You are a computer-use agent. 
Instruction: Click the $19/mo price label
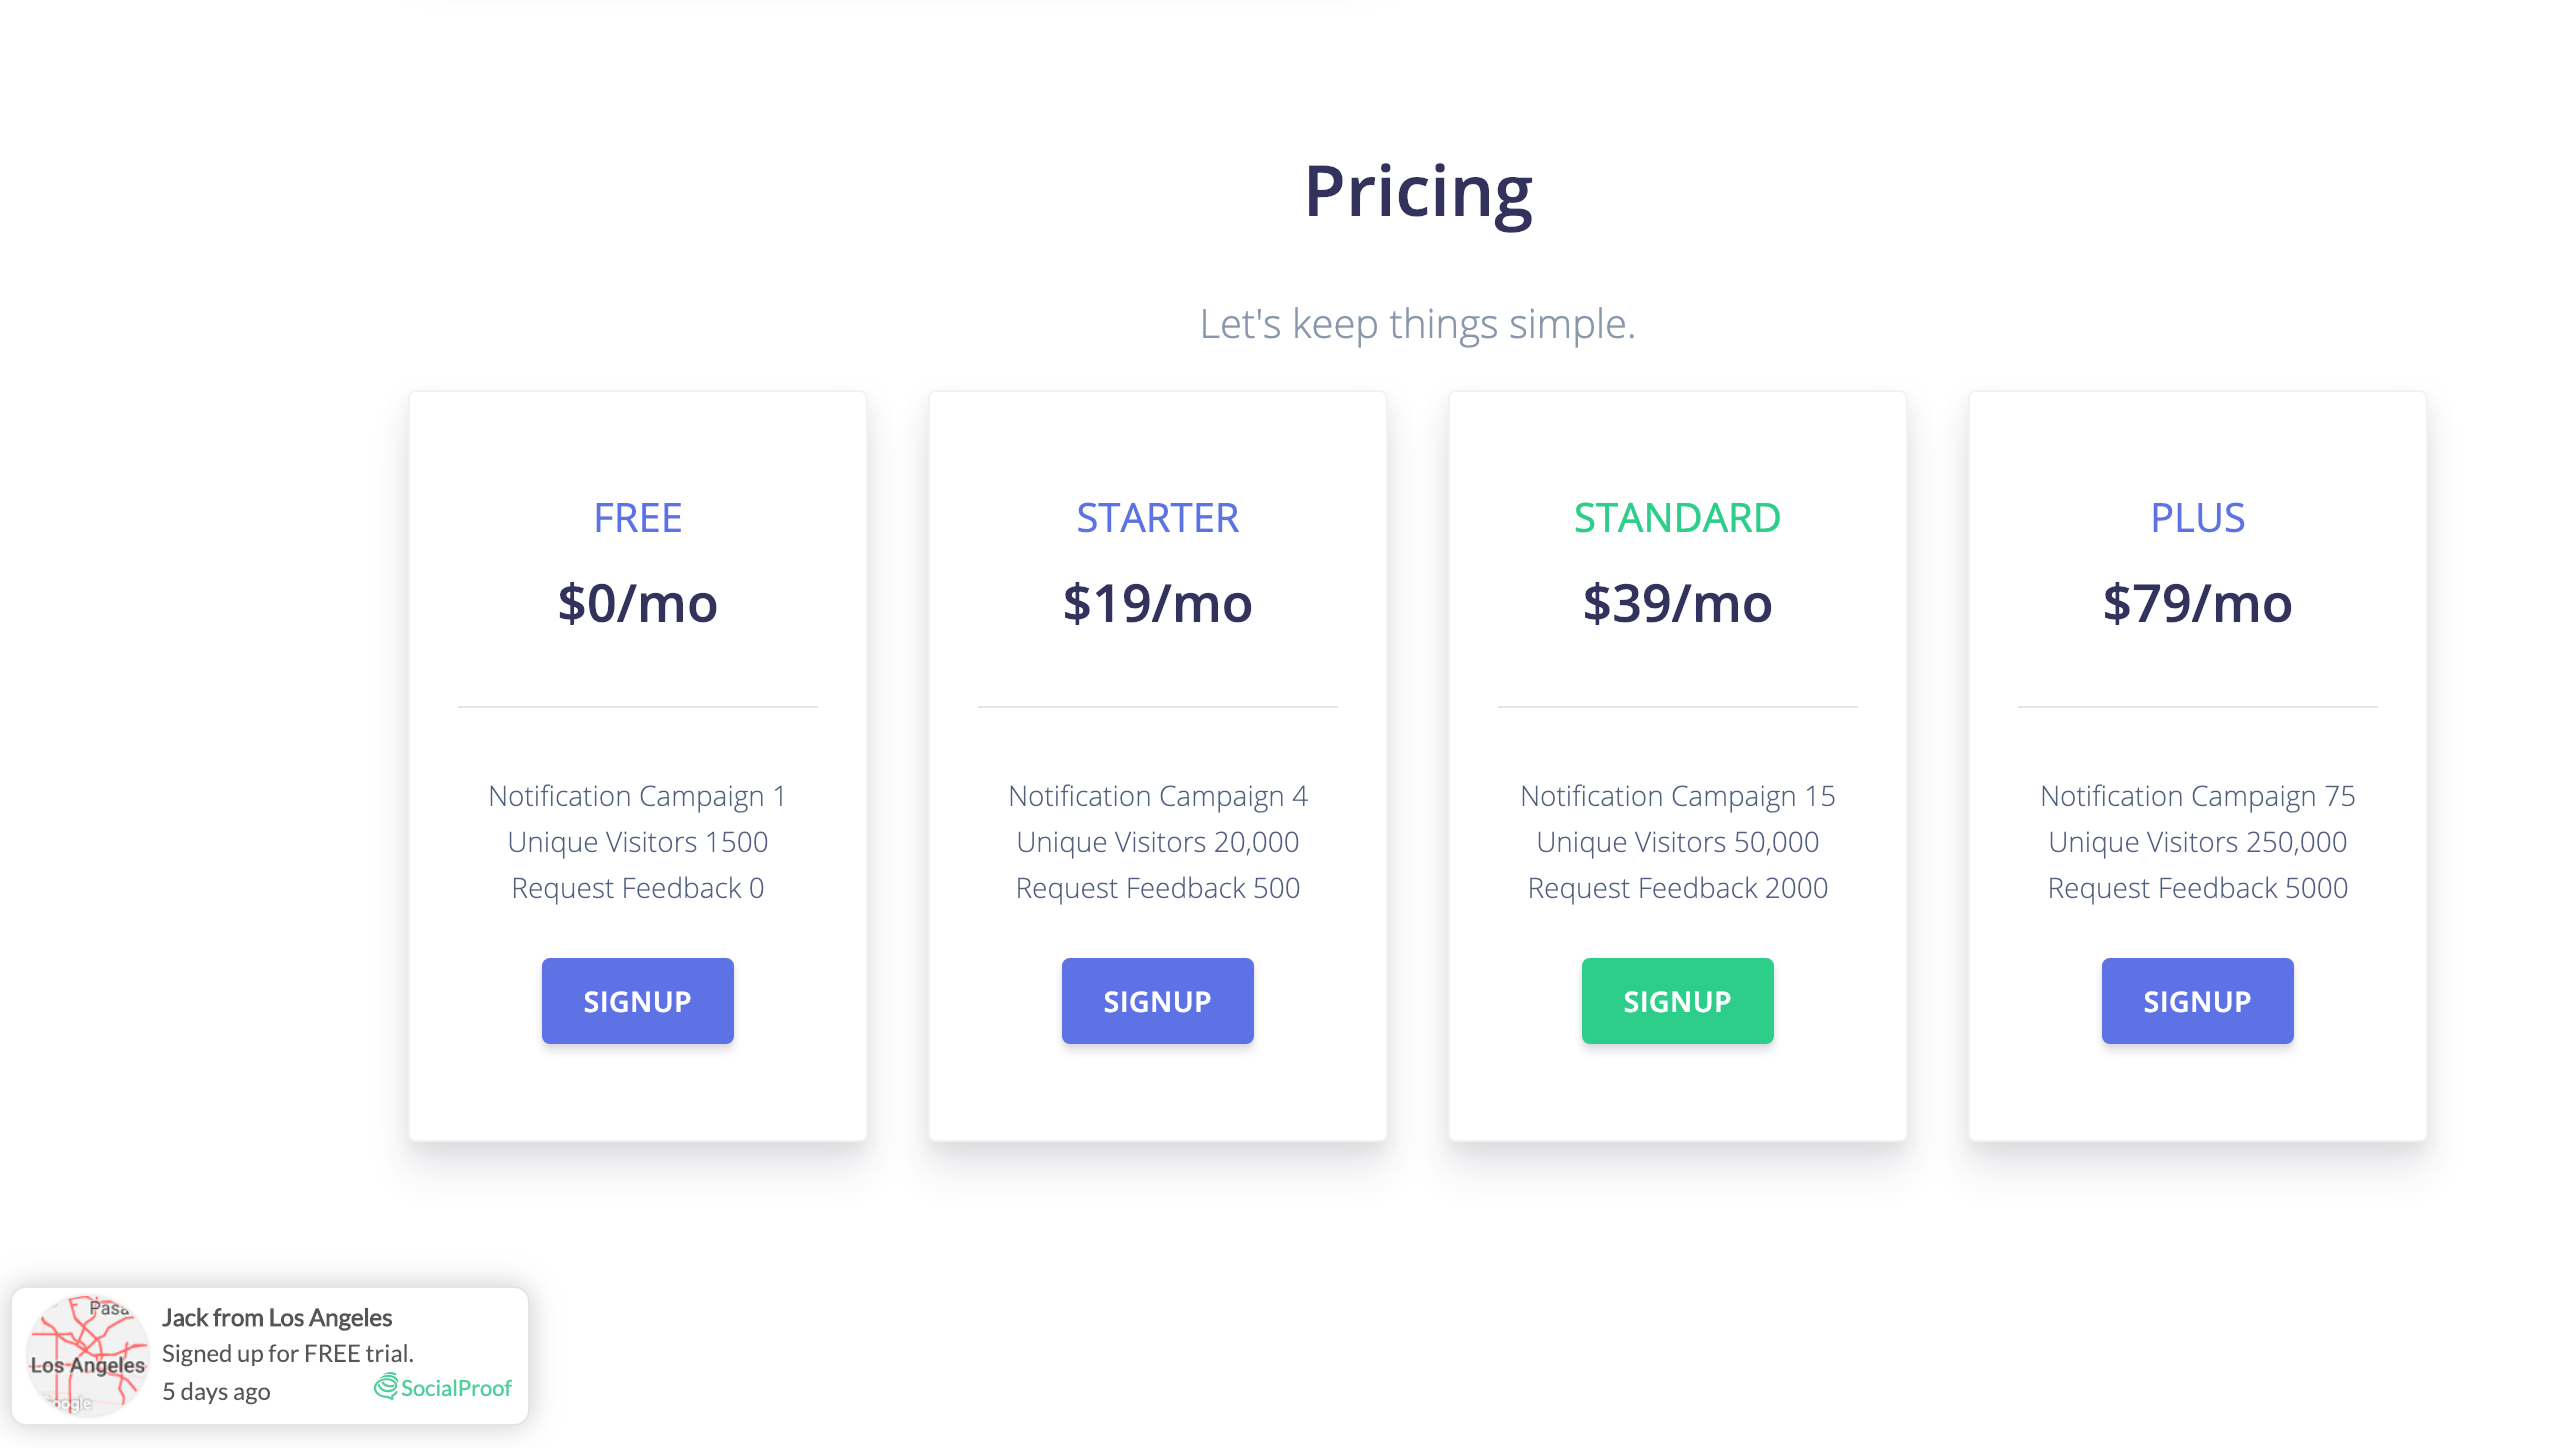point(1157,603)
